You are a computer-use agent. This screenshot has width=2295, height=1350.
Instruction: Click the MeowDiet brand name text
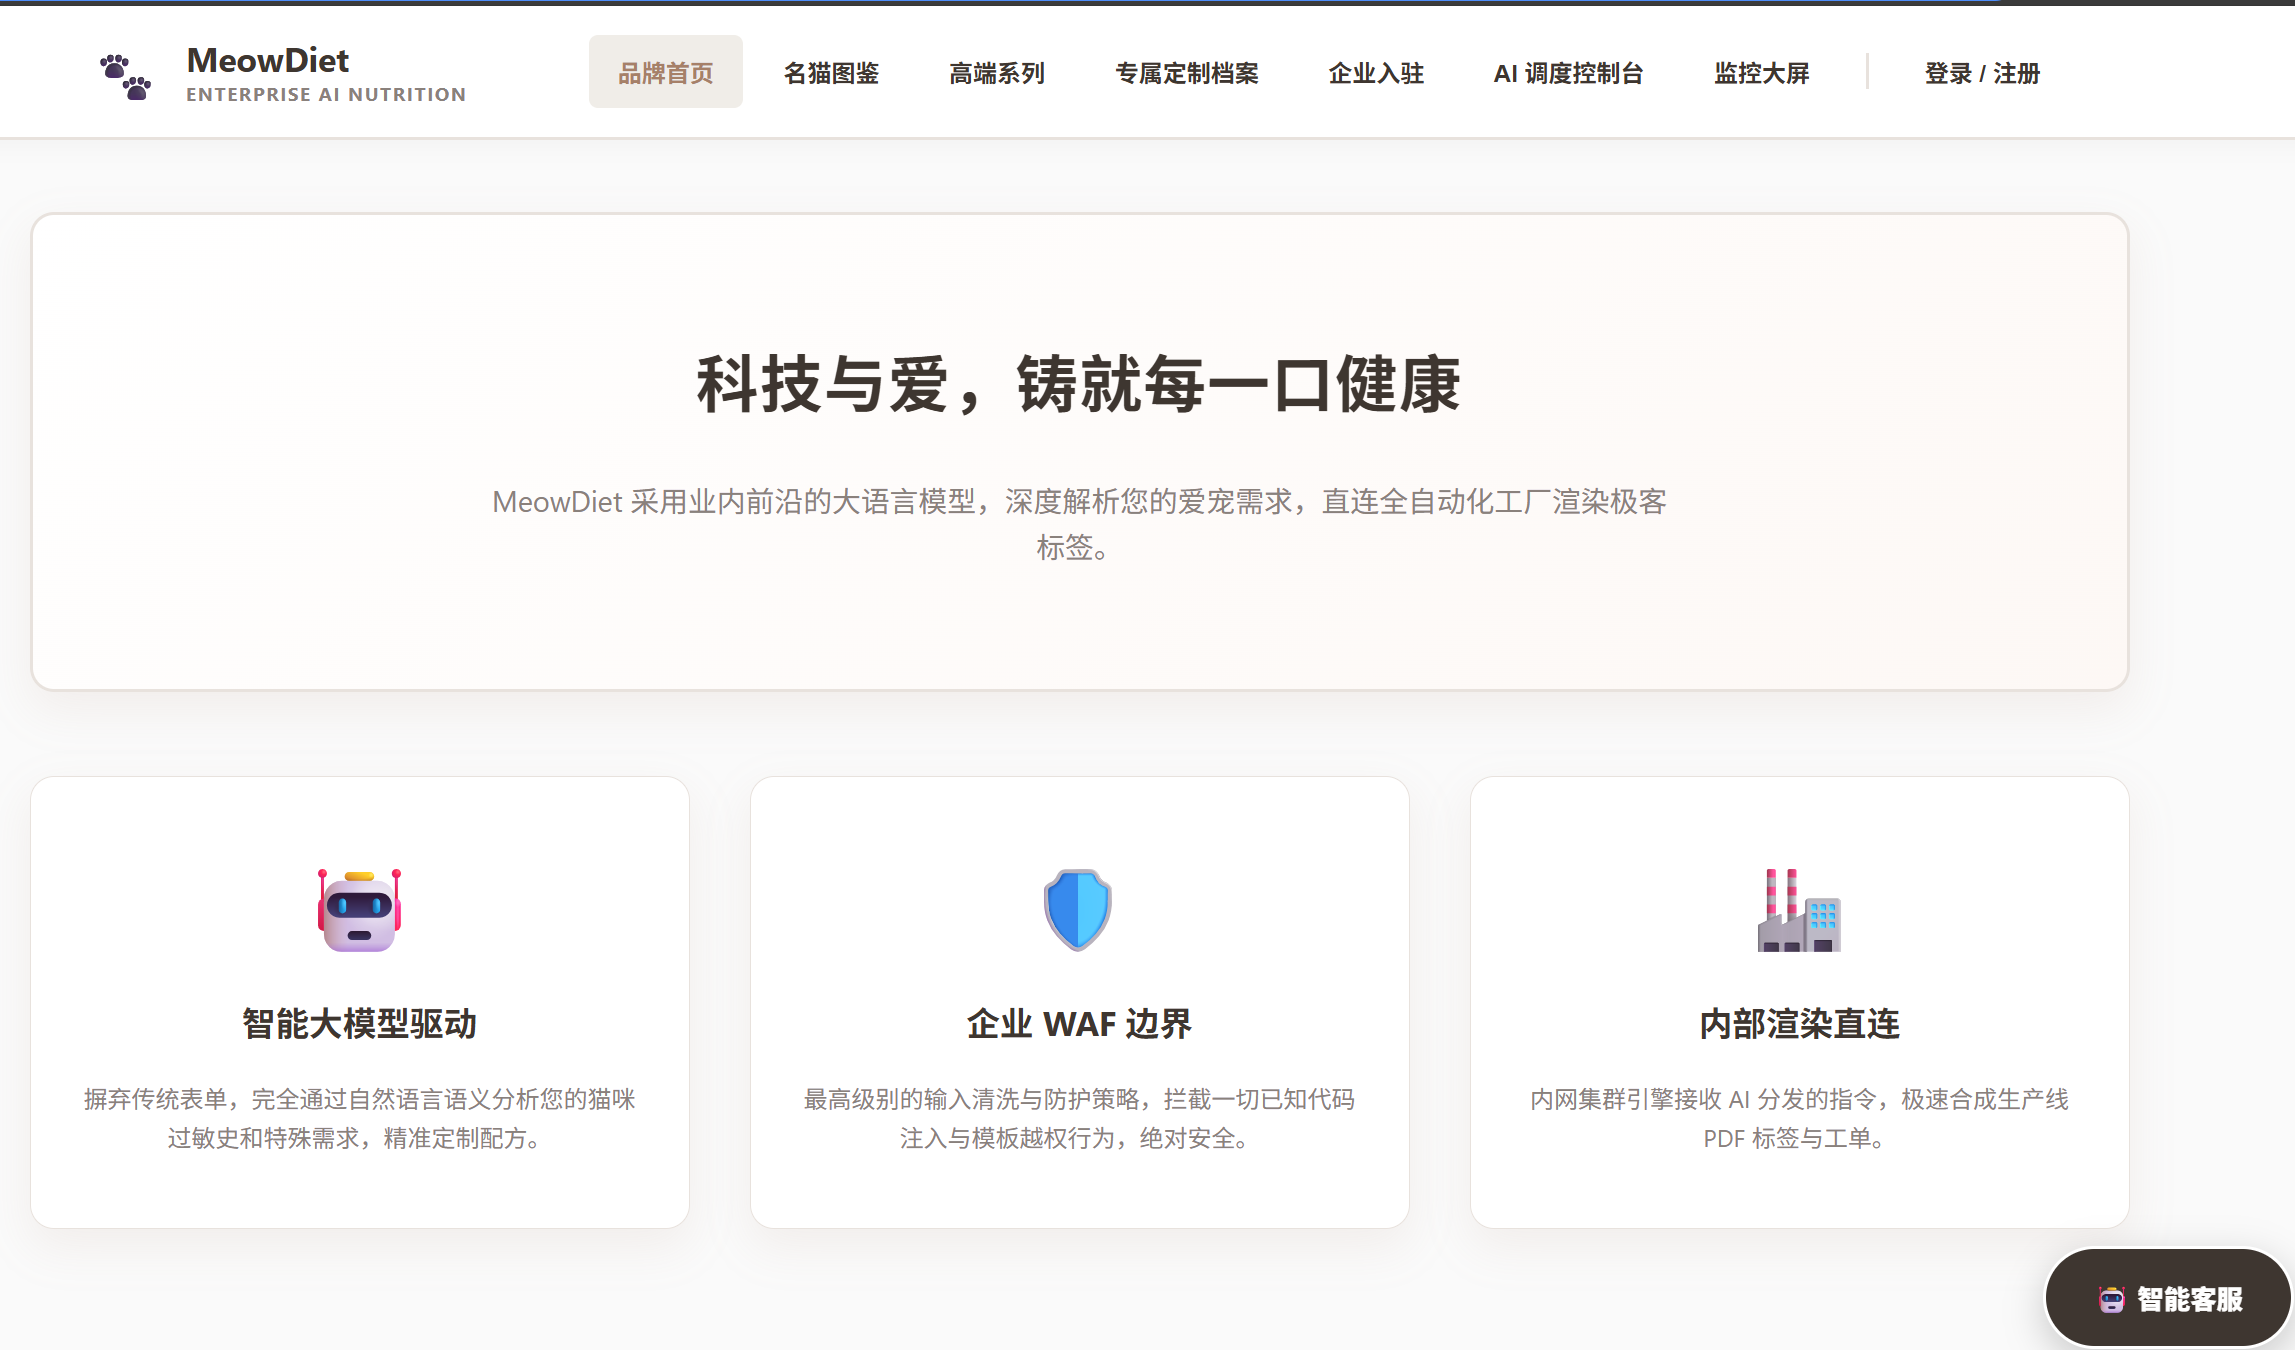pos(267,60)
